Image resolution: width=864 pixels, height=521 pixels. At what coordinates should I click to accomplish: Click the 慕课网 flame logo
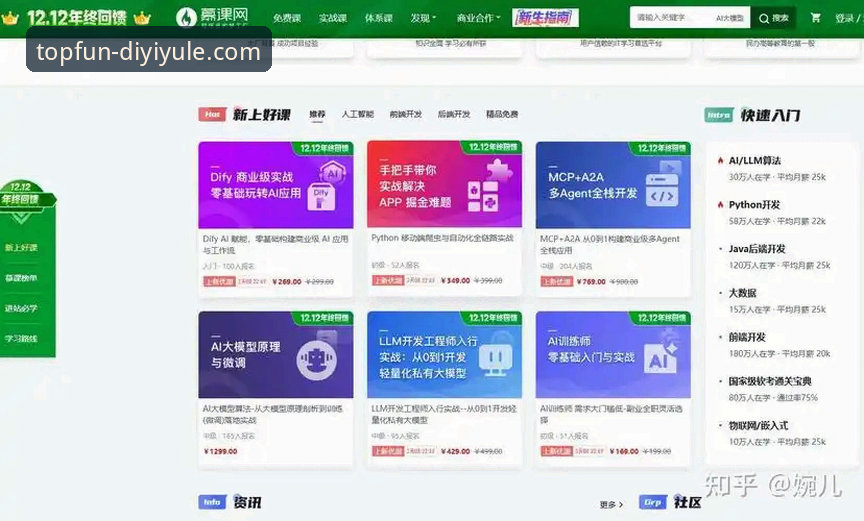[186, 17]
